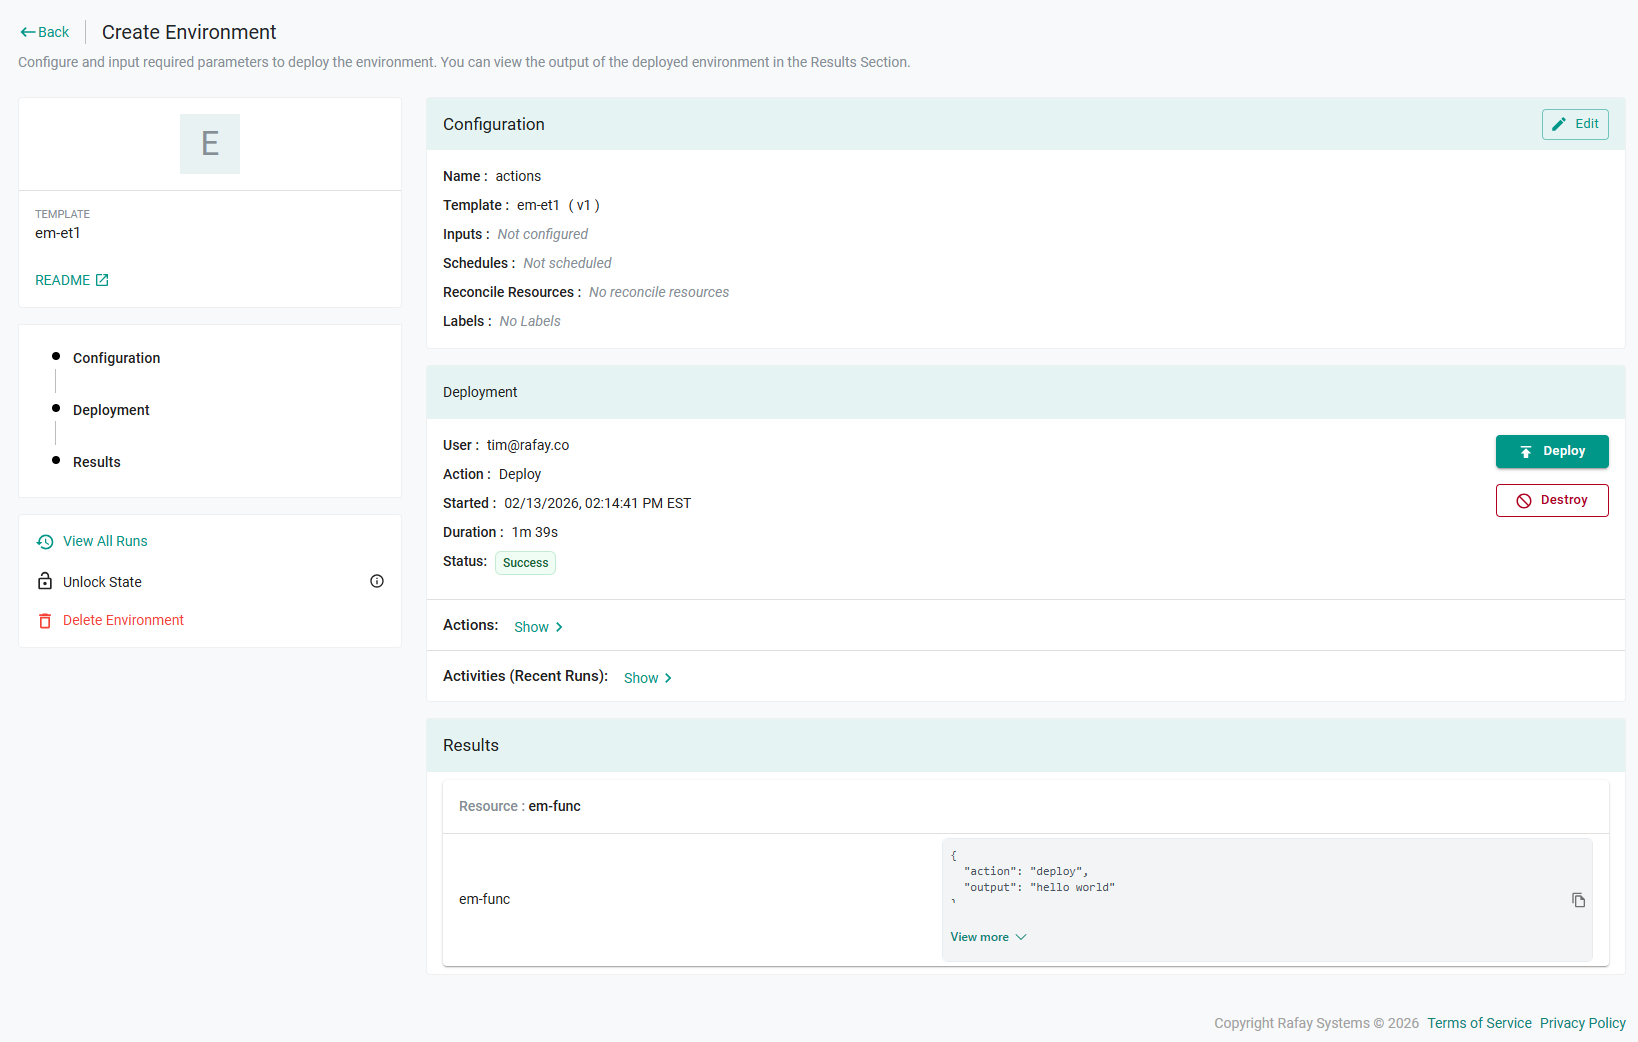Click the Success status badge
Image resolution: width=1638 pixels, height=1042 pixels.
point(525,563)
